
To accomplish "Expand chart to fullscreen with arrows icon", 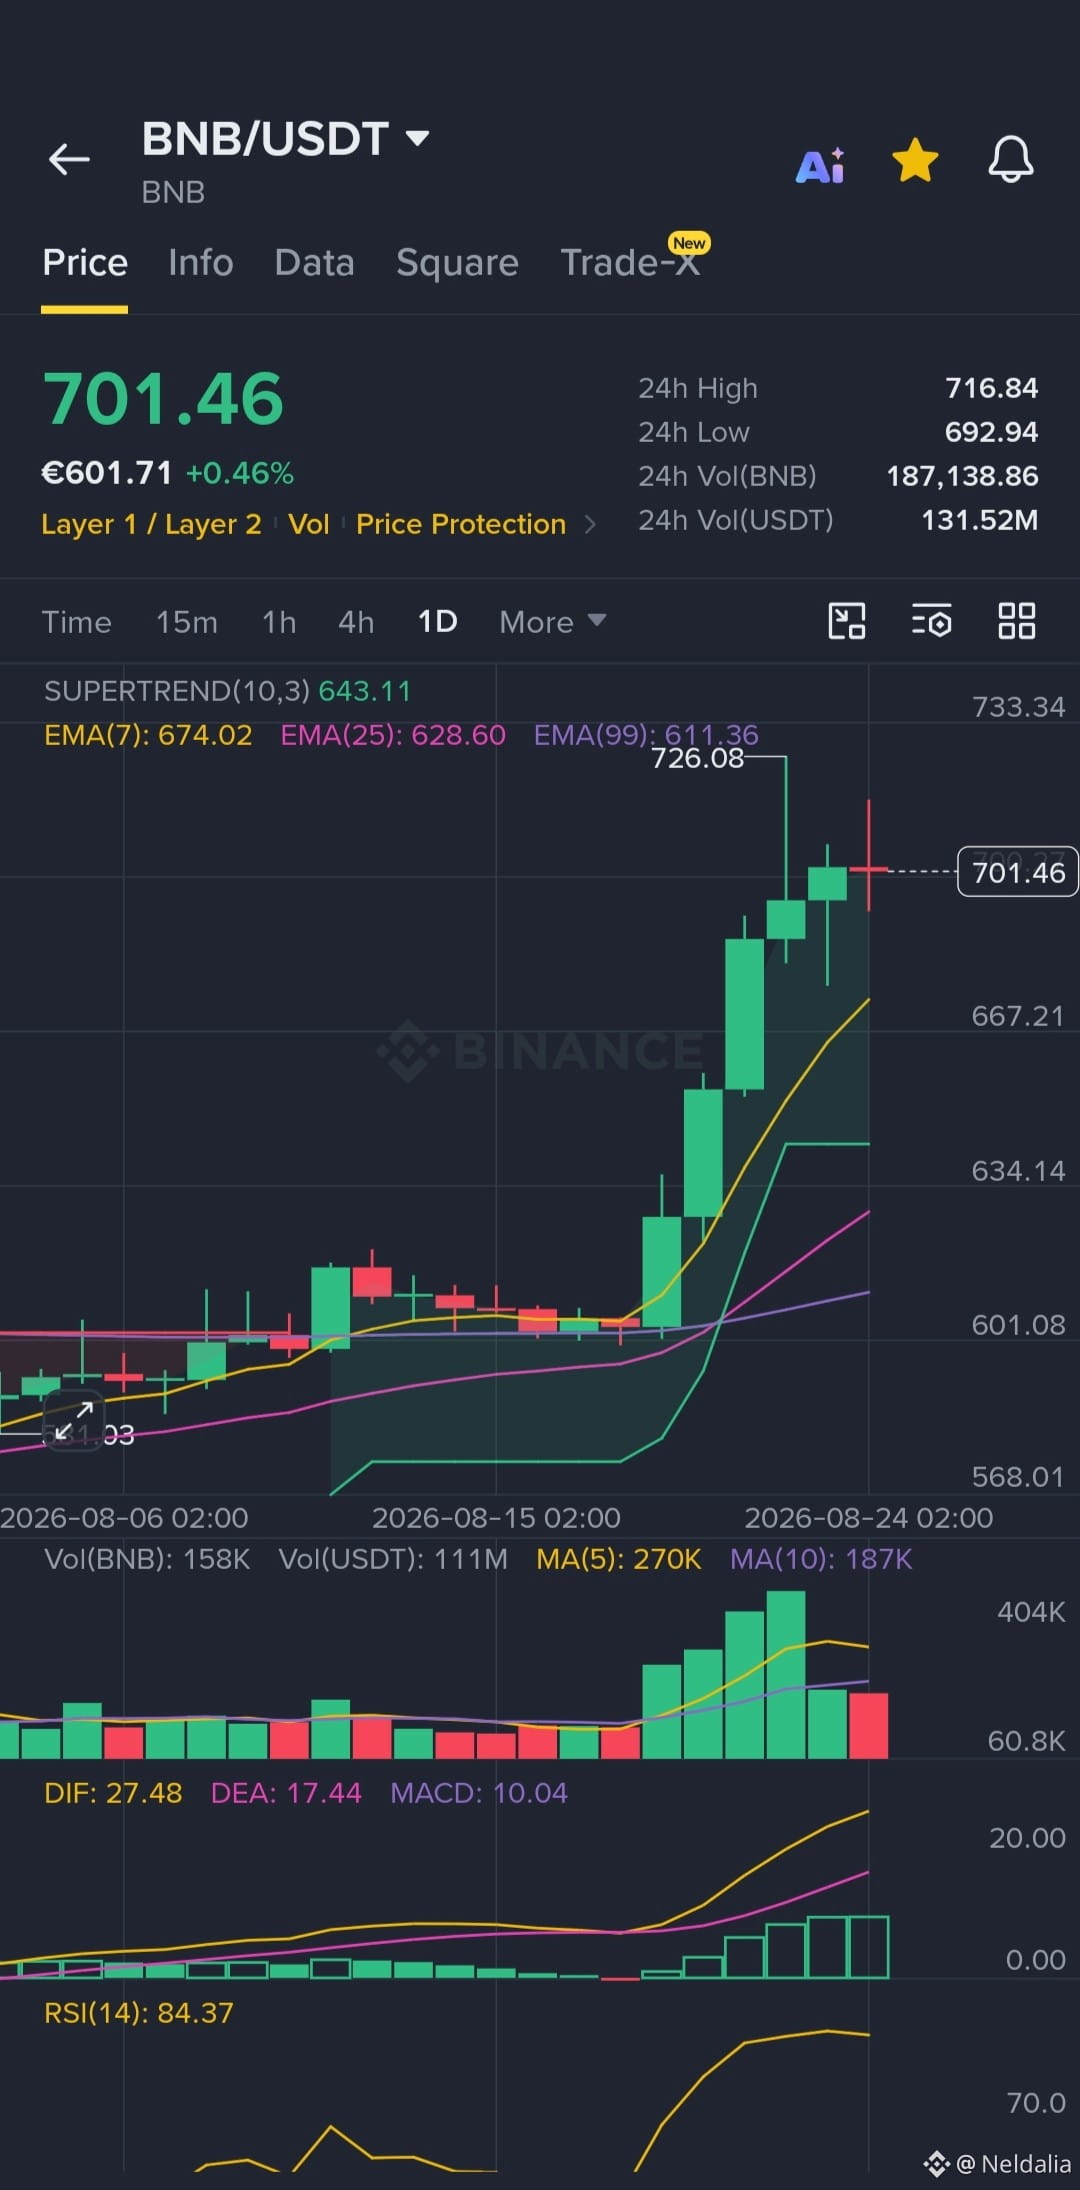I will click(x=74, y=1421).
